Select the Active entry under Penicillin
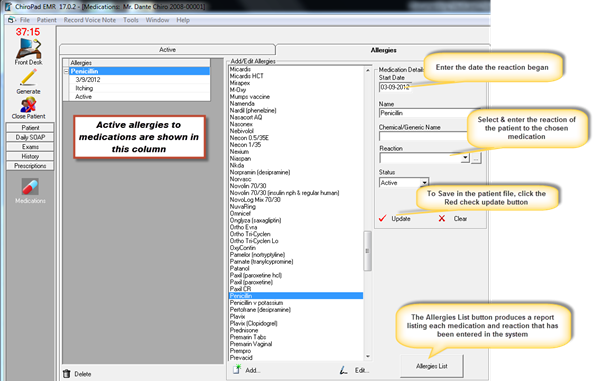Image resolution: width=602 pixels, height=381 pixels. click(83, 96)
